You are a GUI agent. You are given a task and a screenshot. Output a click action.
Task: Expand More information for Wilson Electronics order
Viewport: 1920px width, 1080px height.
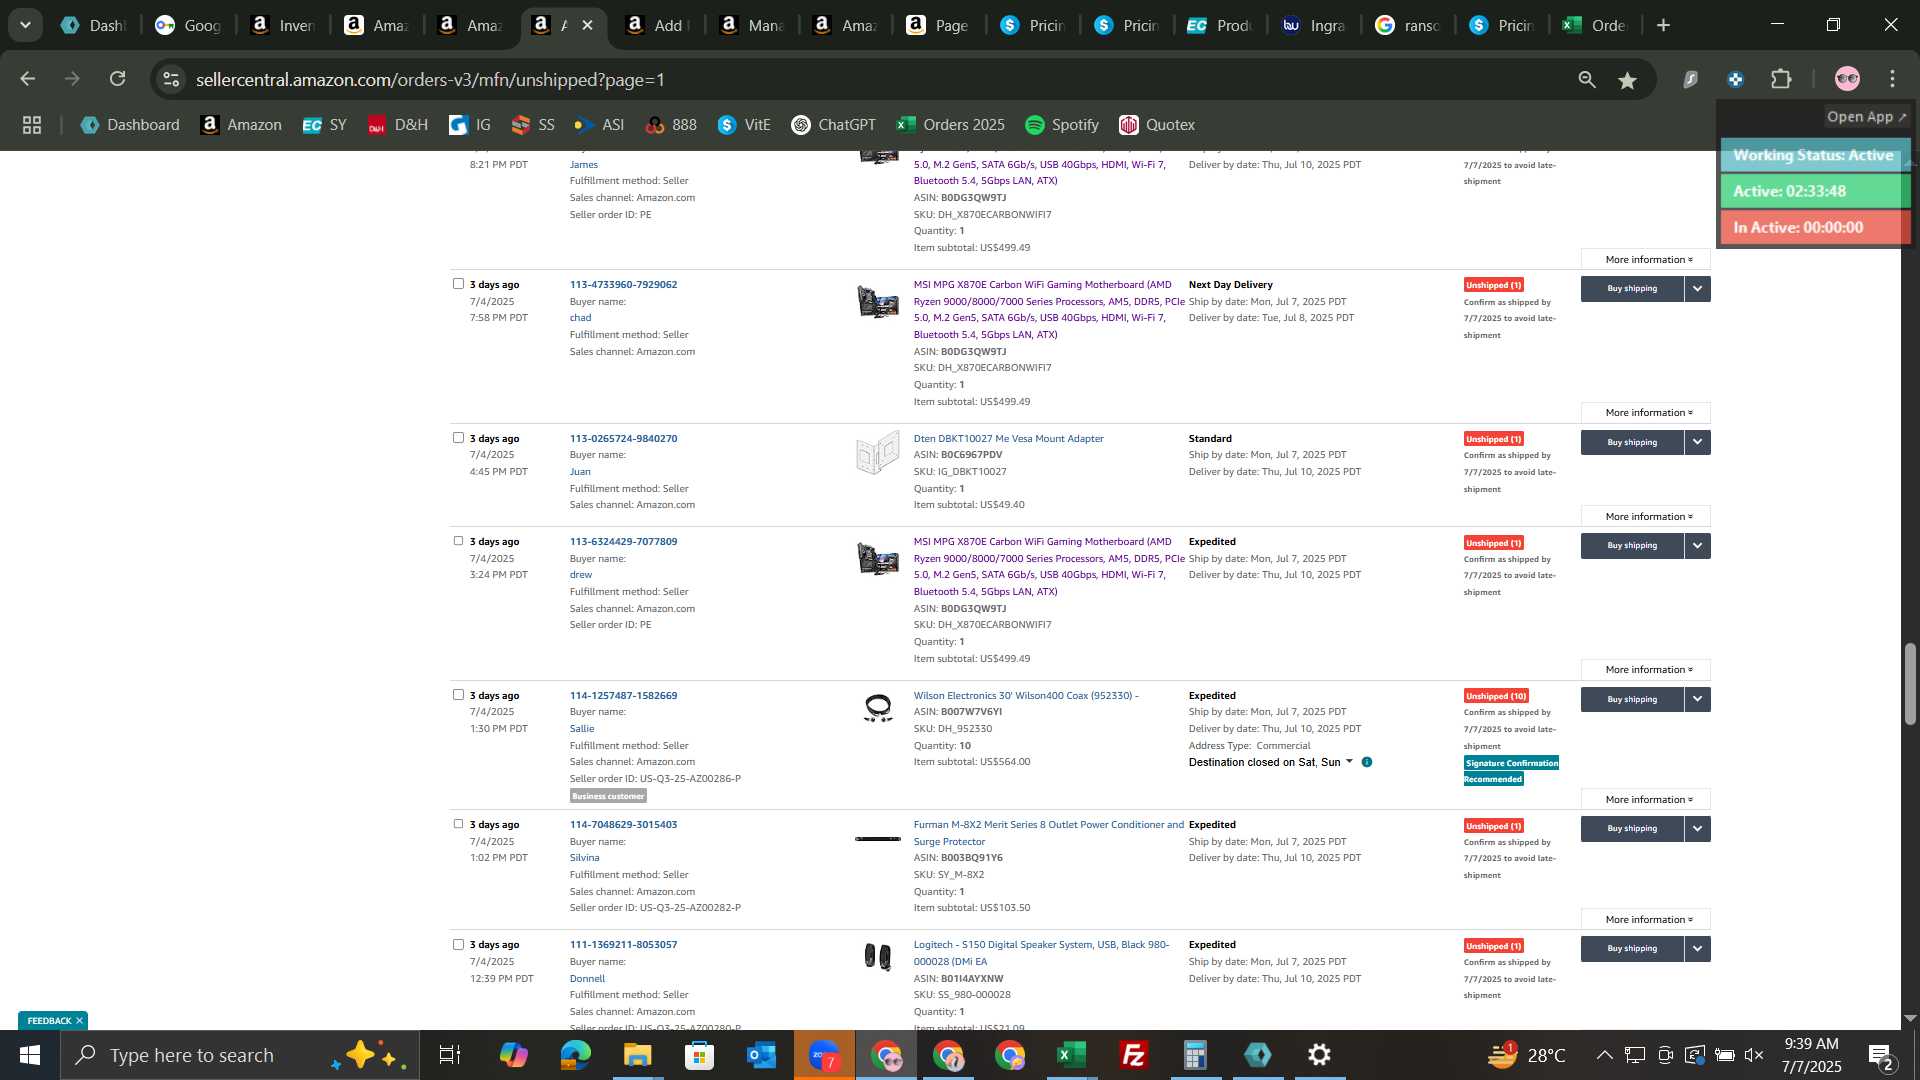[1646, 800]
